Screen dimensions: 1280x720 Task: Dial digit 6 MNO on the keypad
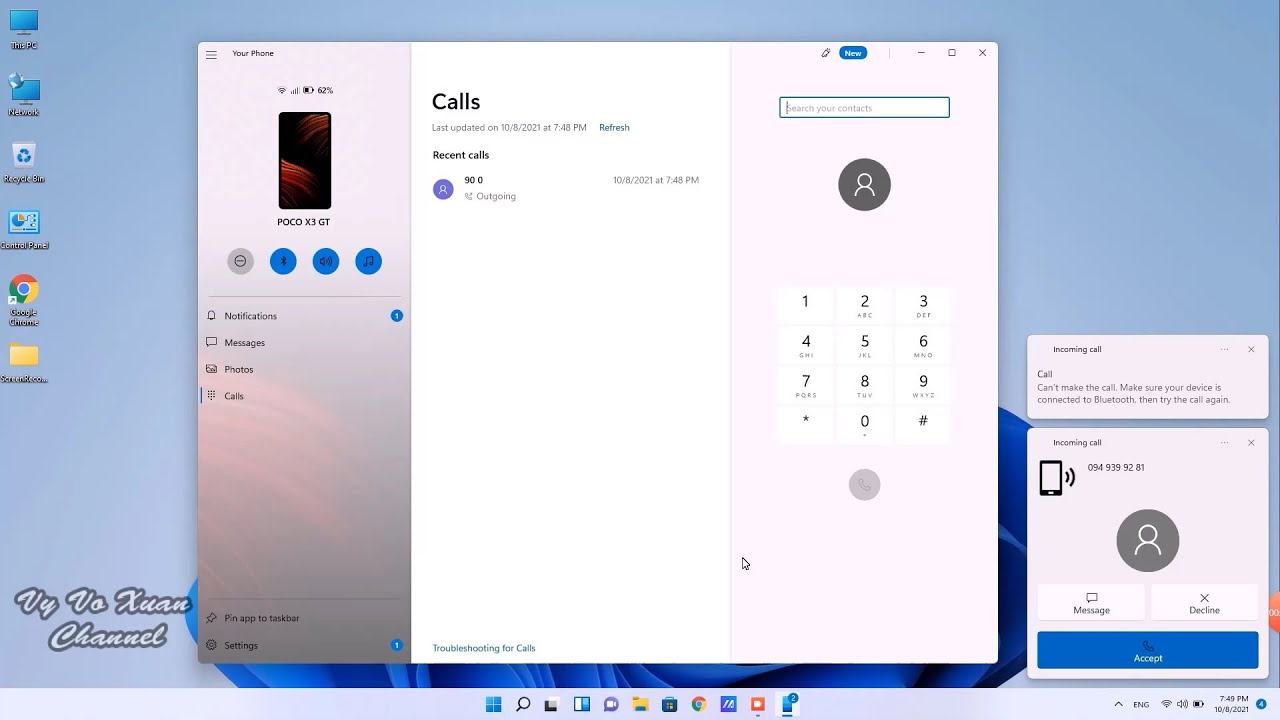coord(923,345)
